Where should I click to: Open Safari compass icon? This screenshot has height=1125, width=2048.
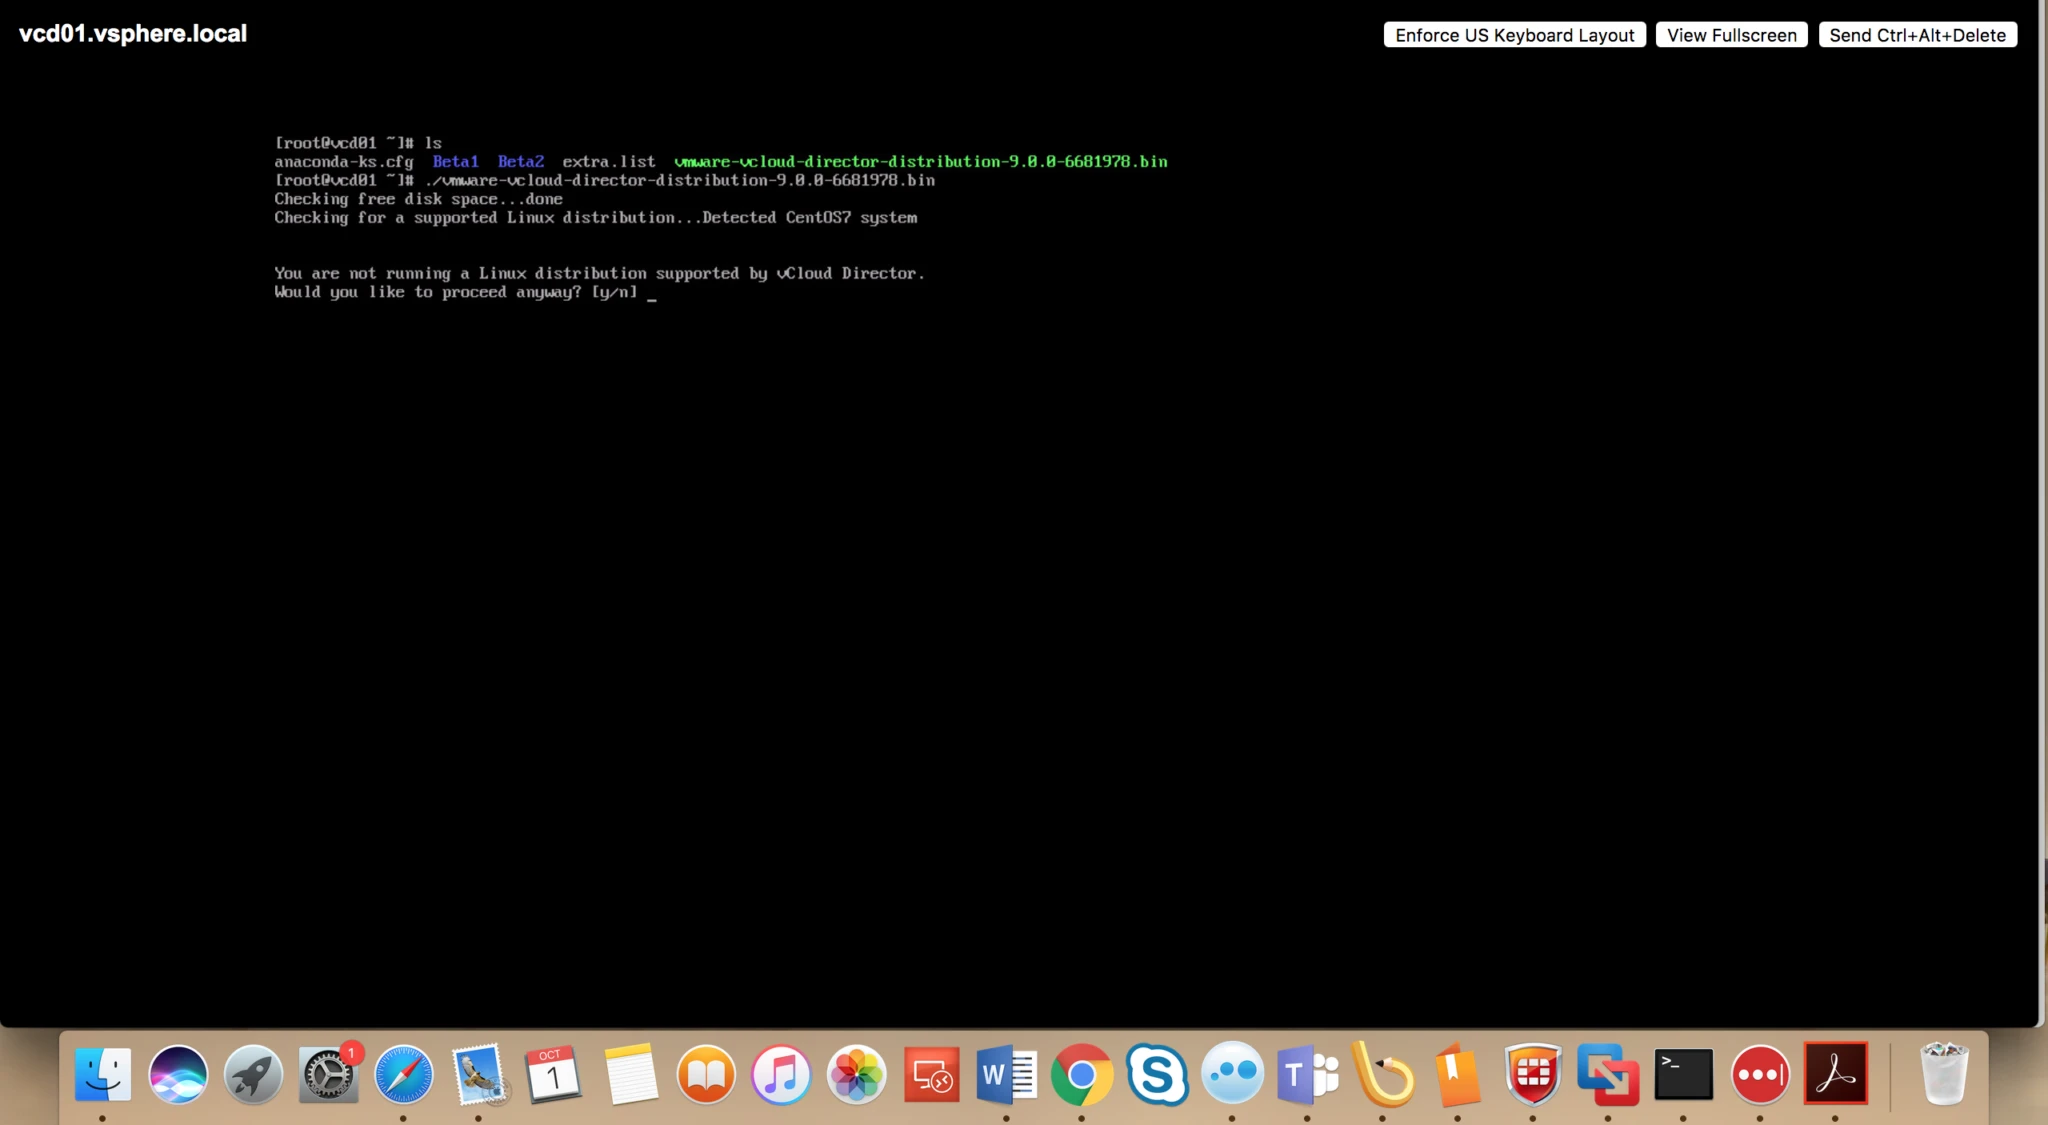[x=404, y=1075]
